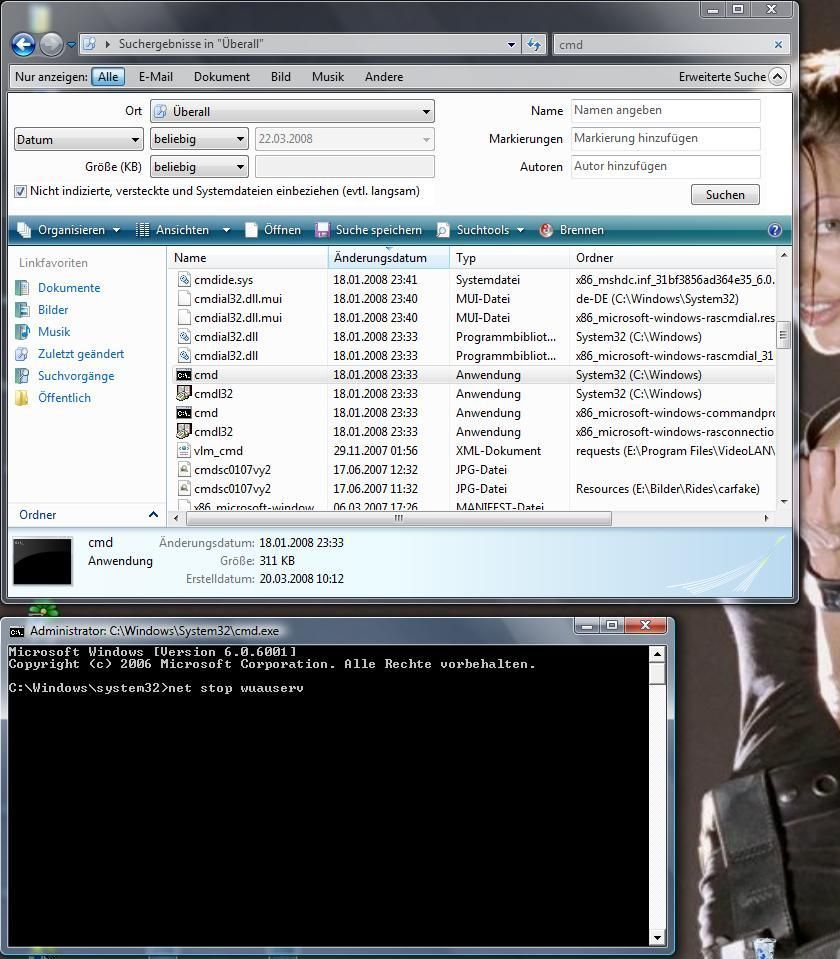Click the refresh icon beside address bar
The image size is (840, 959).
tap(534, 44)
